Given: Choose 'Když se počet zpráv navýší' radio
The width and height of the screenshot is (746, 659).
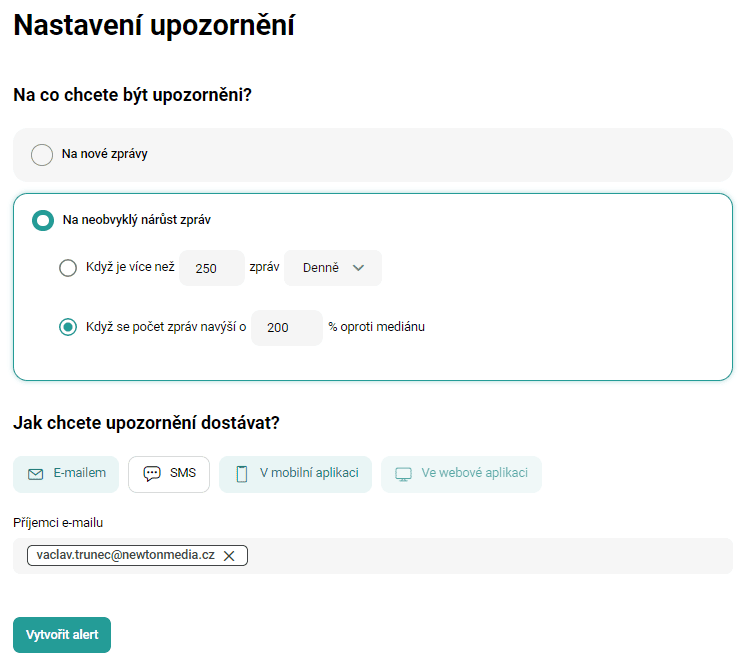Looking at the screenshot, I should (68, 327).
